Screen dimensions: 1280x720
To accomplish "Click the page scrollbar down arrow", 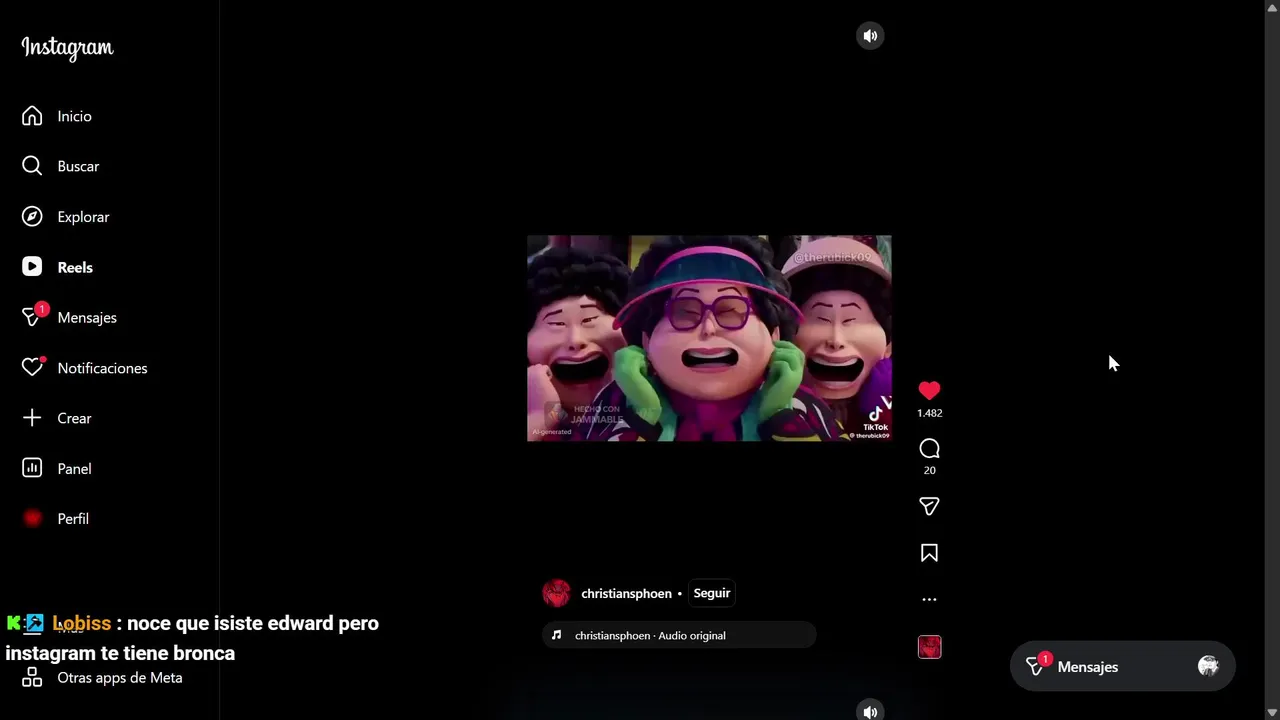I will tap(1272, 712).
